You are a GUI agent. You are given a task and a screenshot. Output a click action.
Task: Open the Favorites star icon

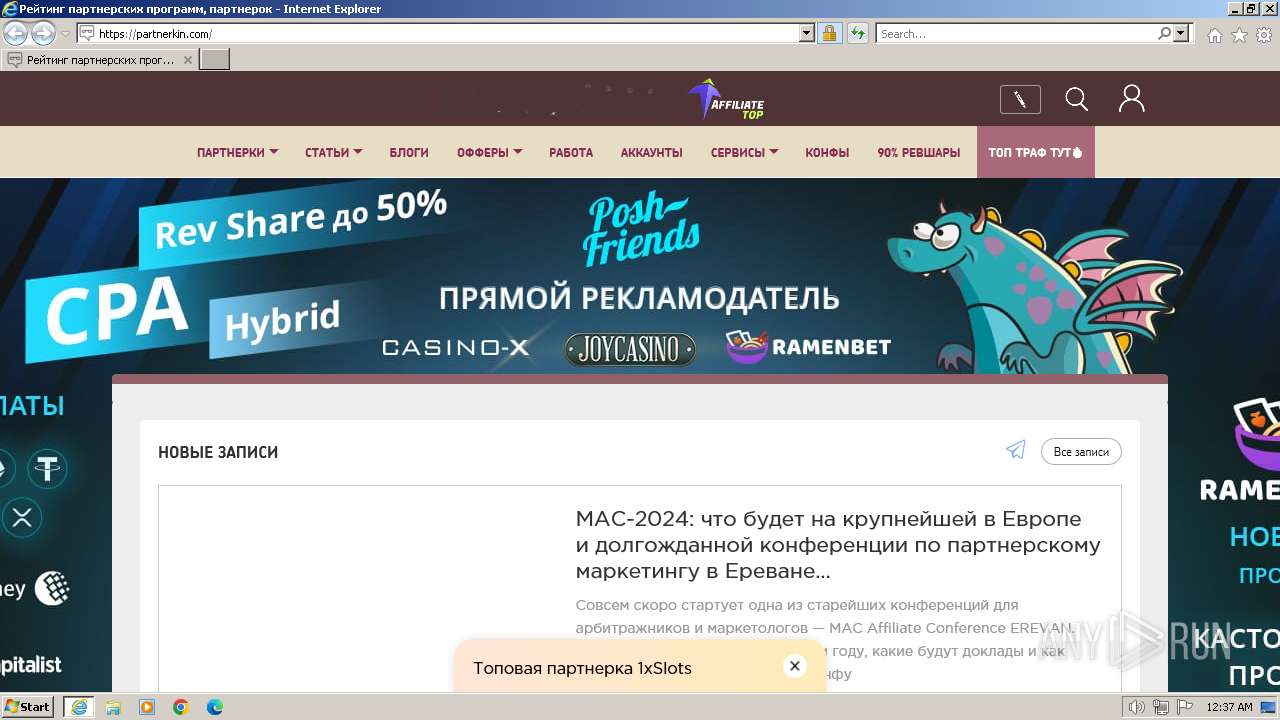point(1239,34)
